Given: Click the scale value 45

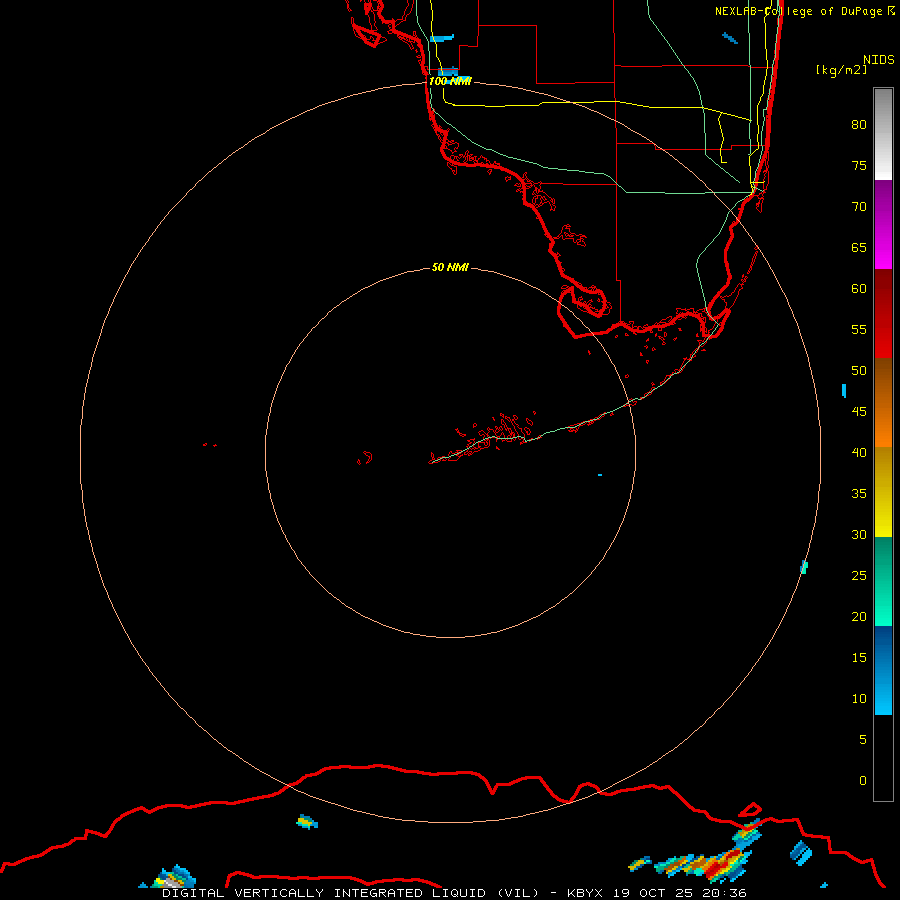Looking at the screenshot, I should pos(859,412).
